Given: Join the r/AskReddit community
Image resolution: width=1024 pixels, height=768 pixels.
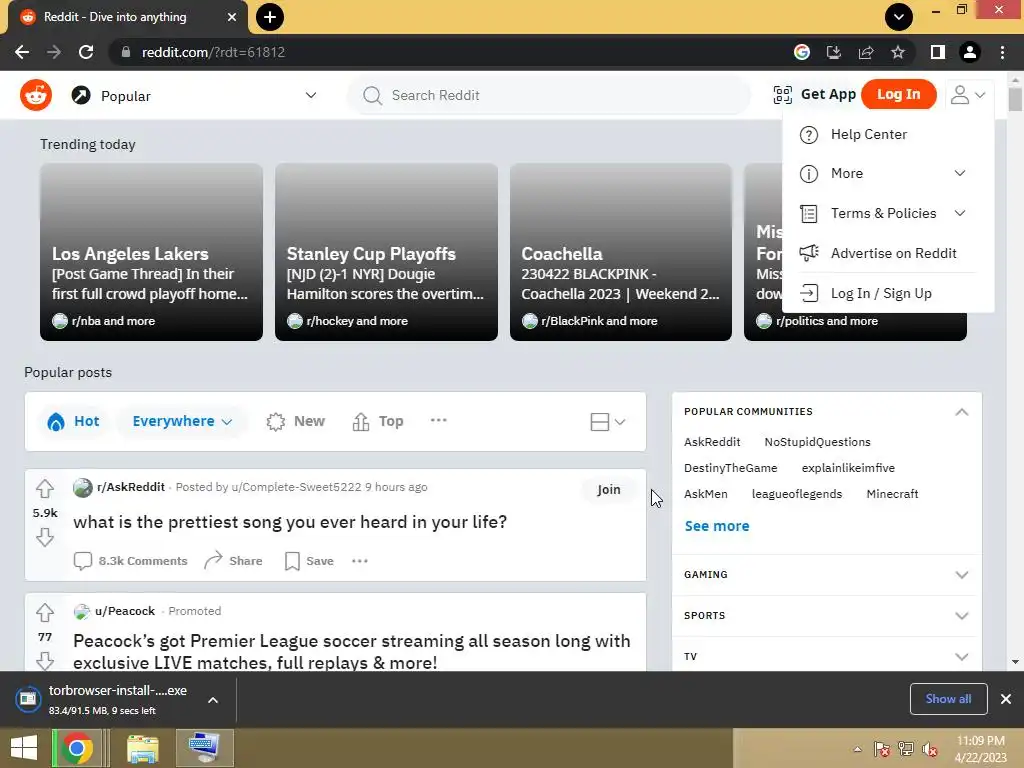Looking at the screenshot, I should point(609,490).
